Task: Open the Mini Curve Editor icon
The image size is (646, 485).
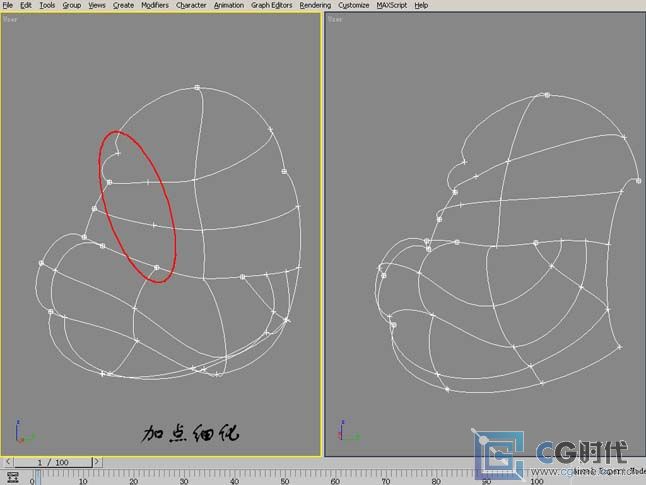Action: click(12, 477)
